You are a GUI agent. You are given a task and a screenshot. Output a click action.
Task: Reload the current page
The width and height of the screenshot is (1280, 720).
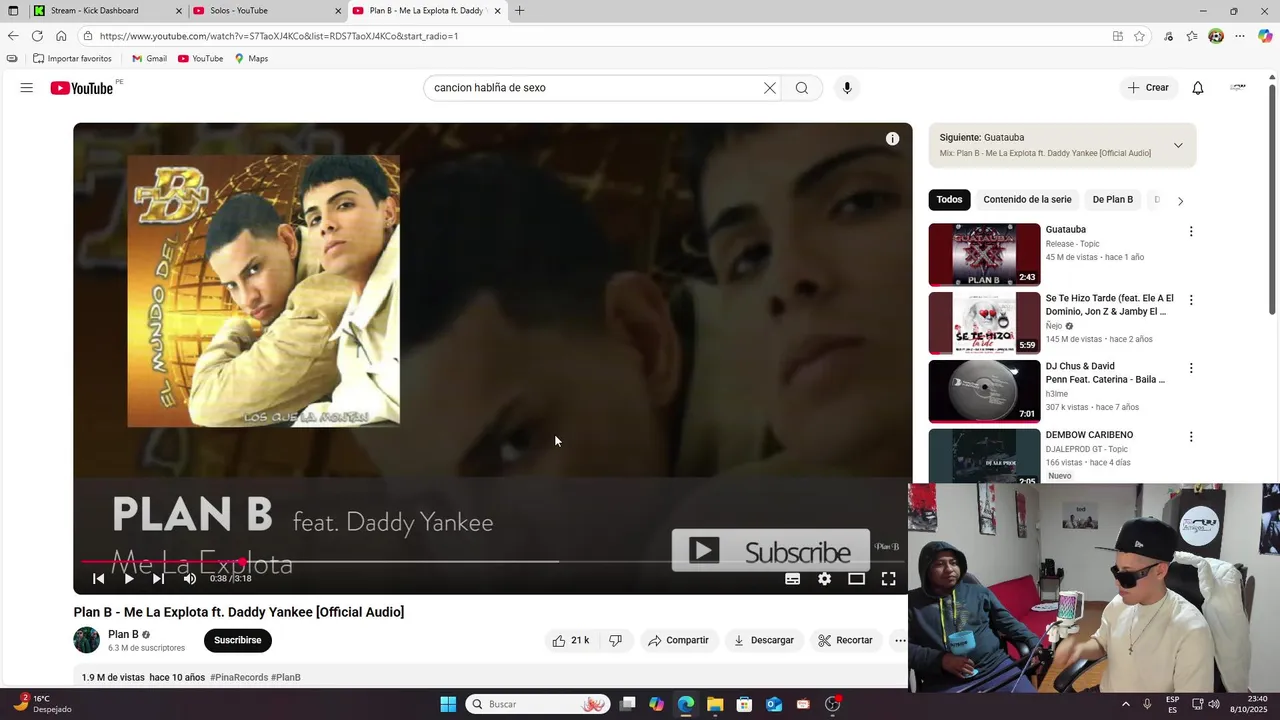click(37, 36)
